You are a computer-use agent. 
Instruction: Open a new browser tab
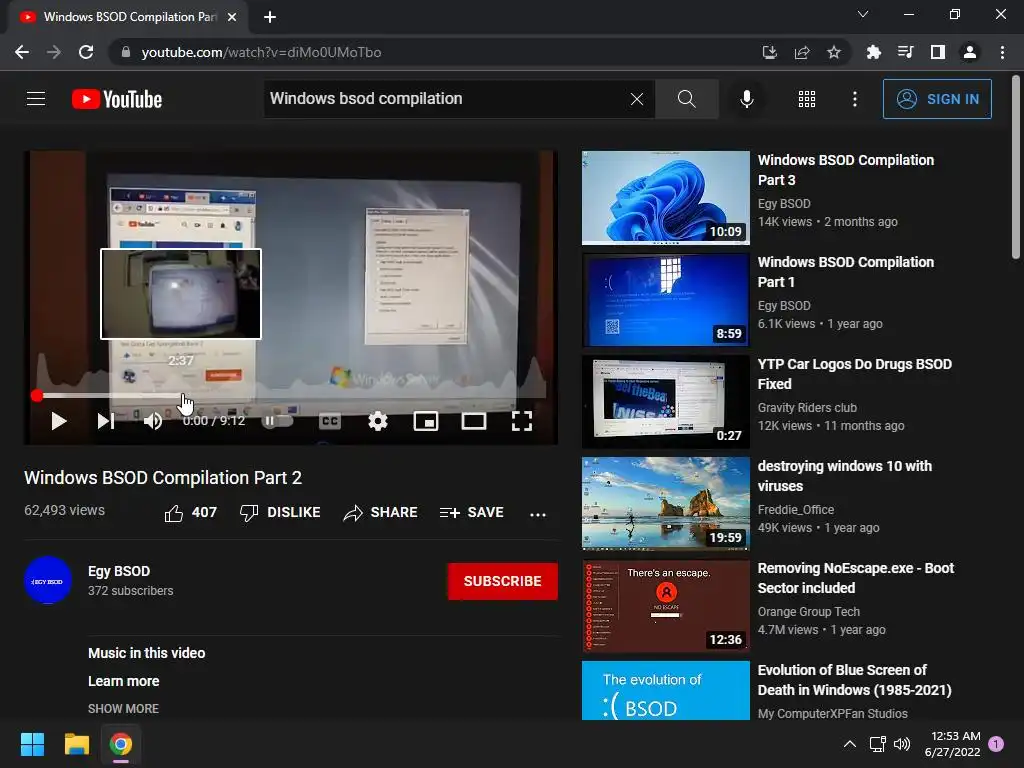tap(270, 17)
